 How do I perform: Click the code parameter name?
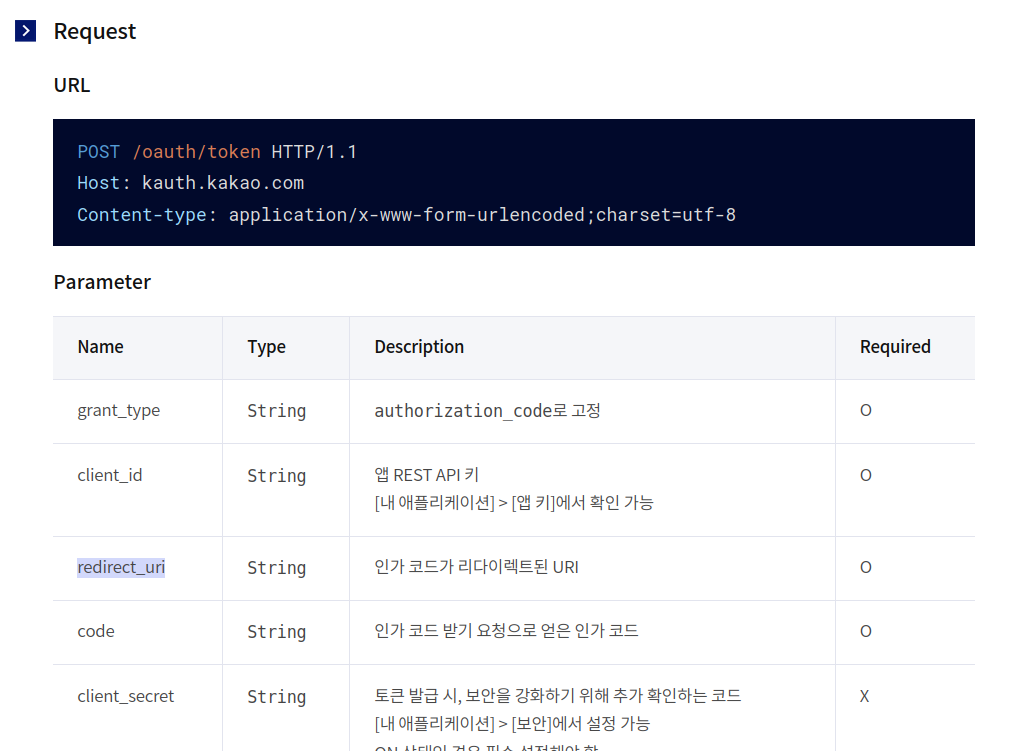click(x=95, y=631)
